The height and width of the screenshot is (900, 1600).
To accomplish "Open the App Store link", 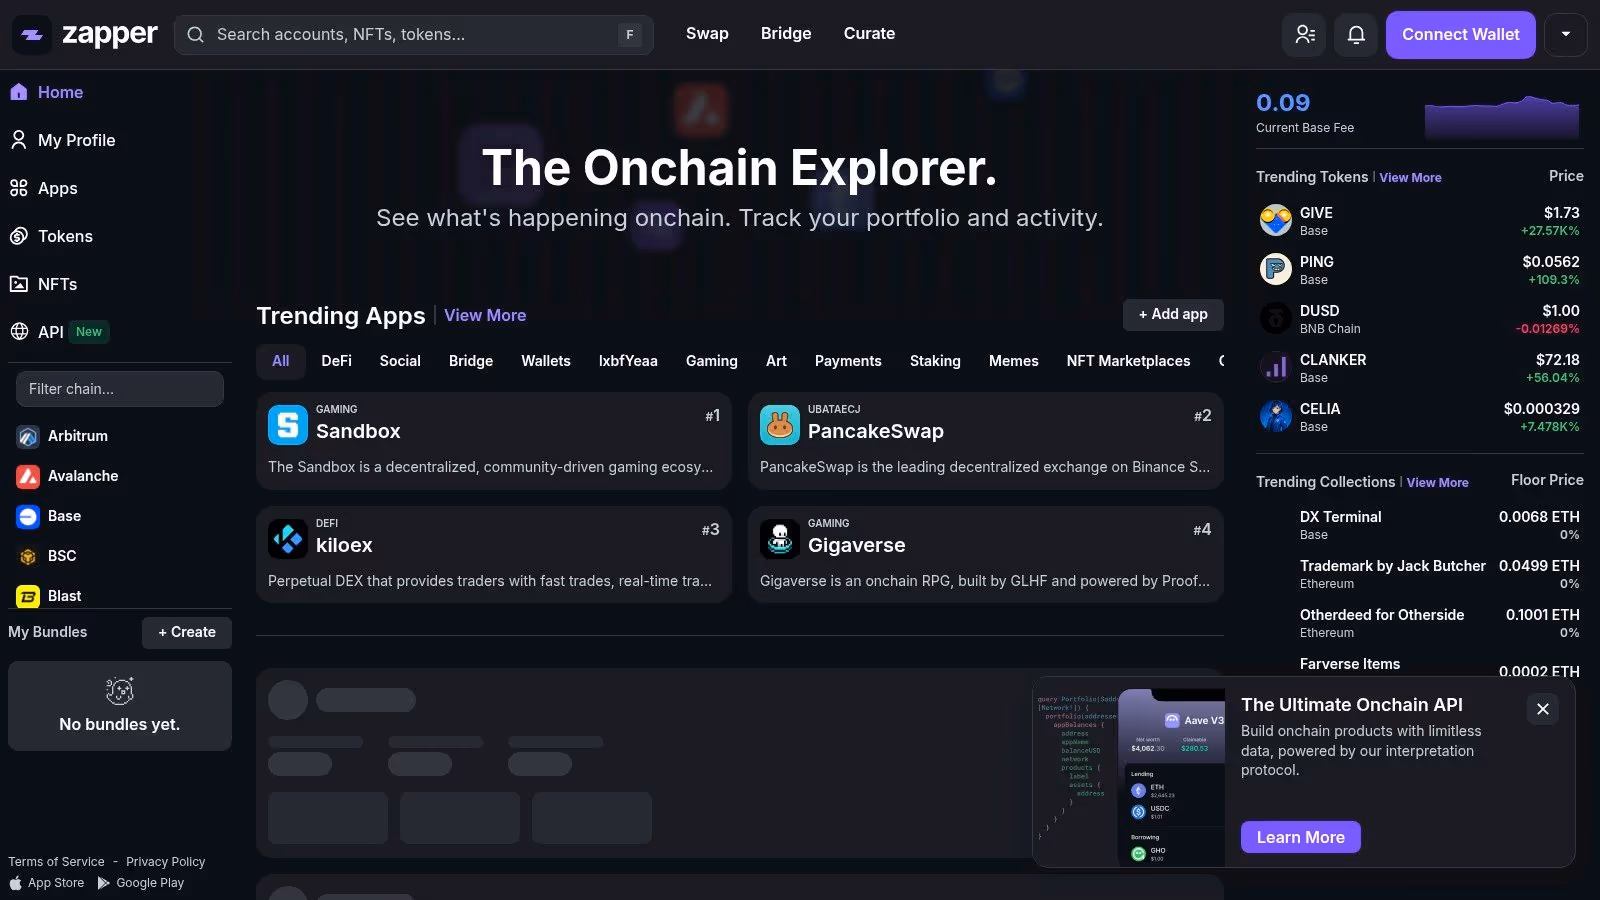I will click(46, 883).
